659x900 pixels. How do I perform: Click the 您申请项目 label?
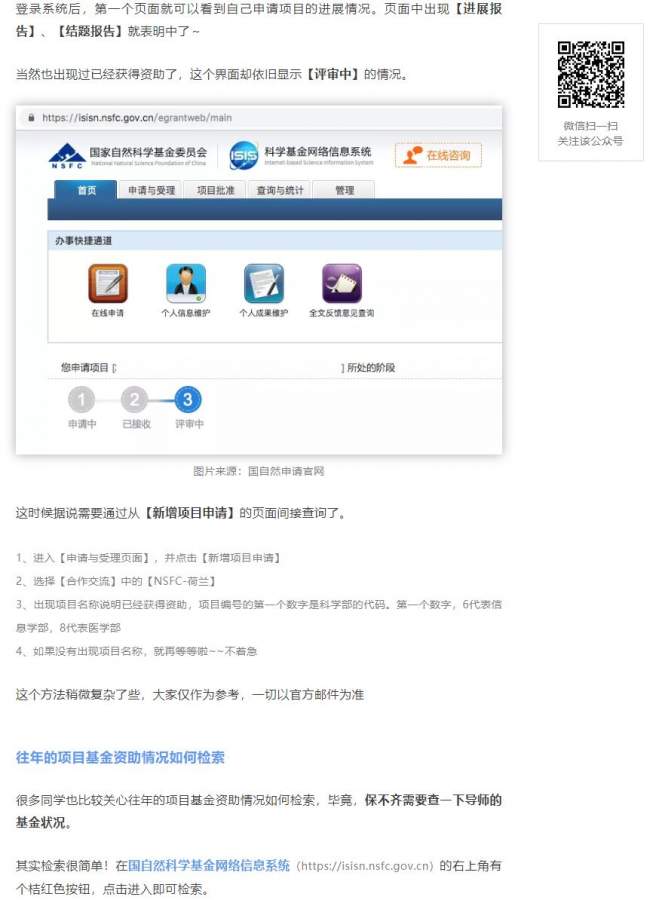[x=85, y=367]
